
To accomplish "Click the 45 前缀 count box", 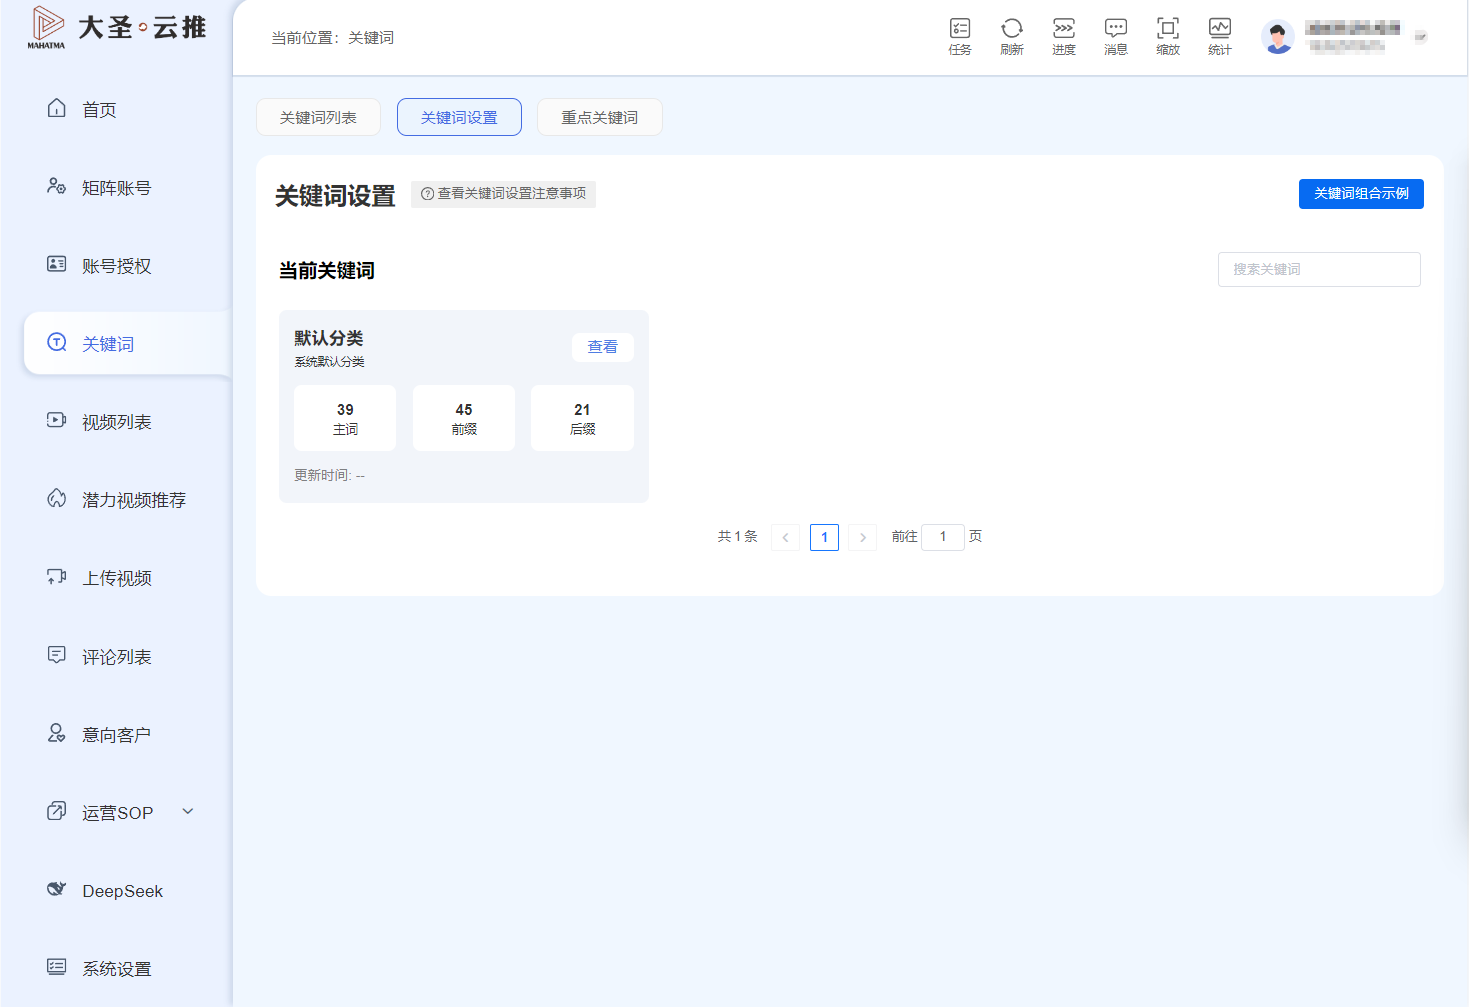I will pos(464,418).
